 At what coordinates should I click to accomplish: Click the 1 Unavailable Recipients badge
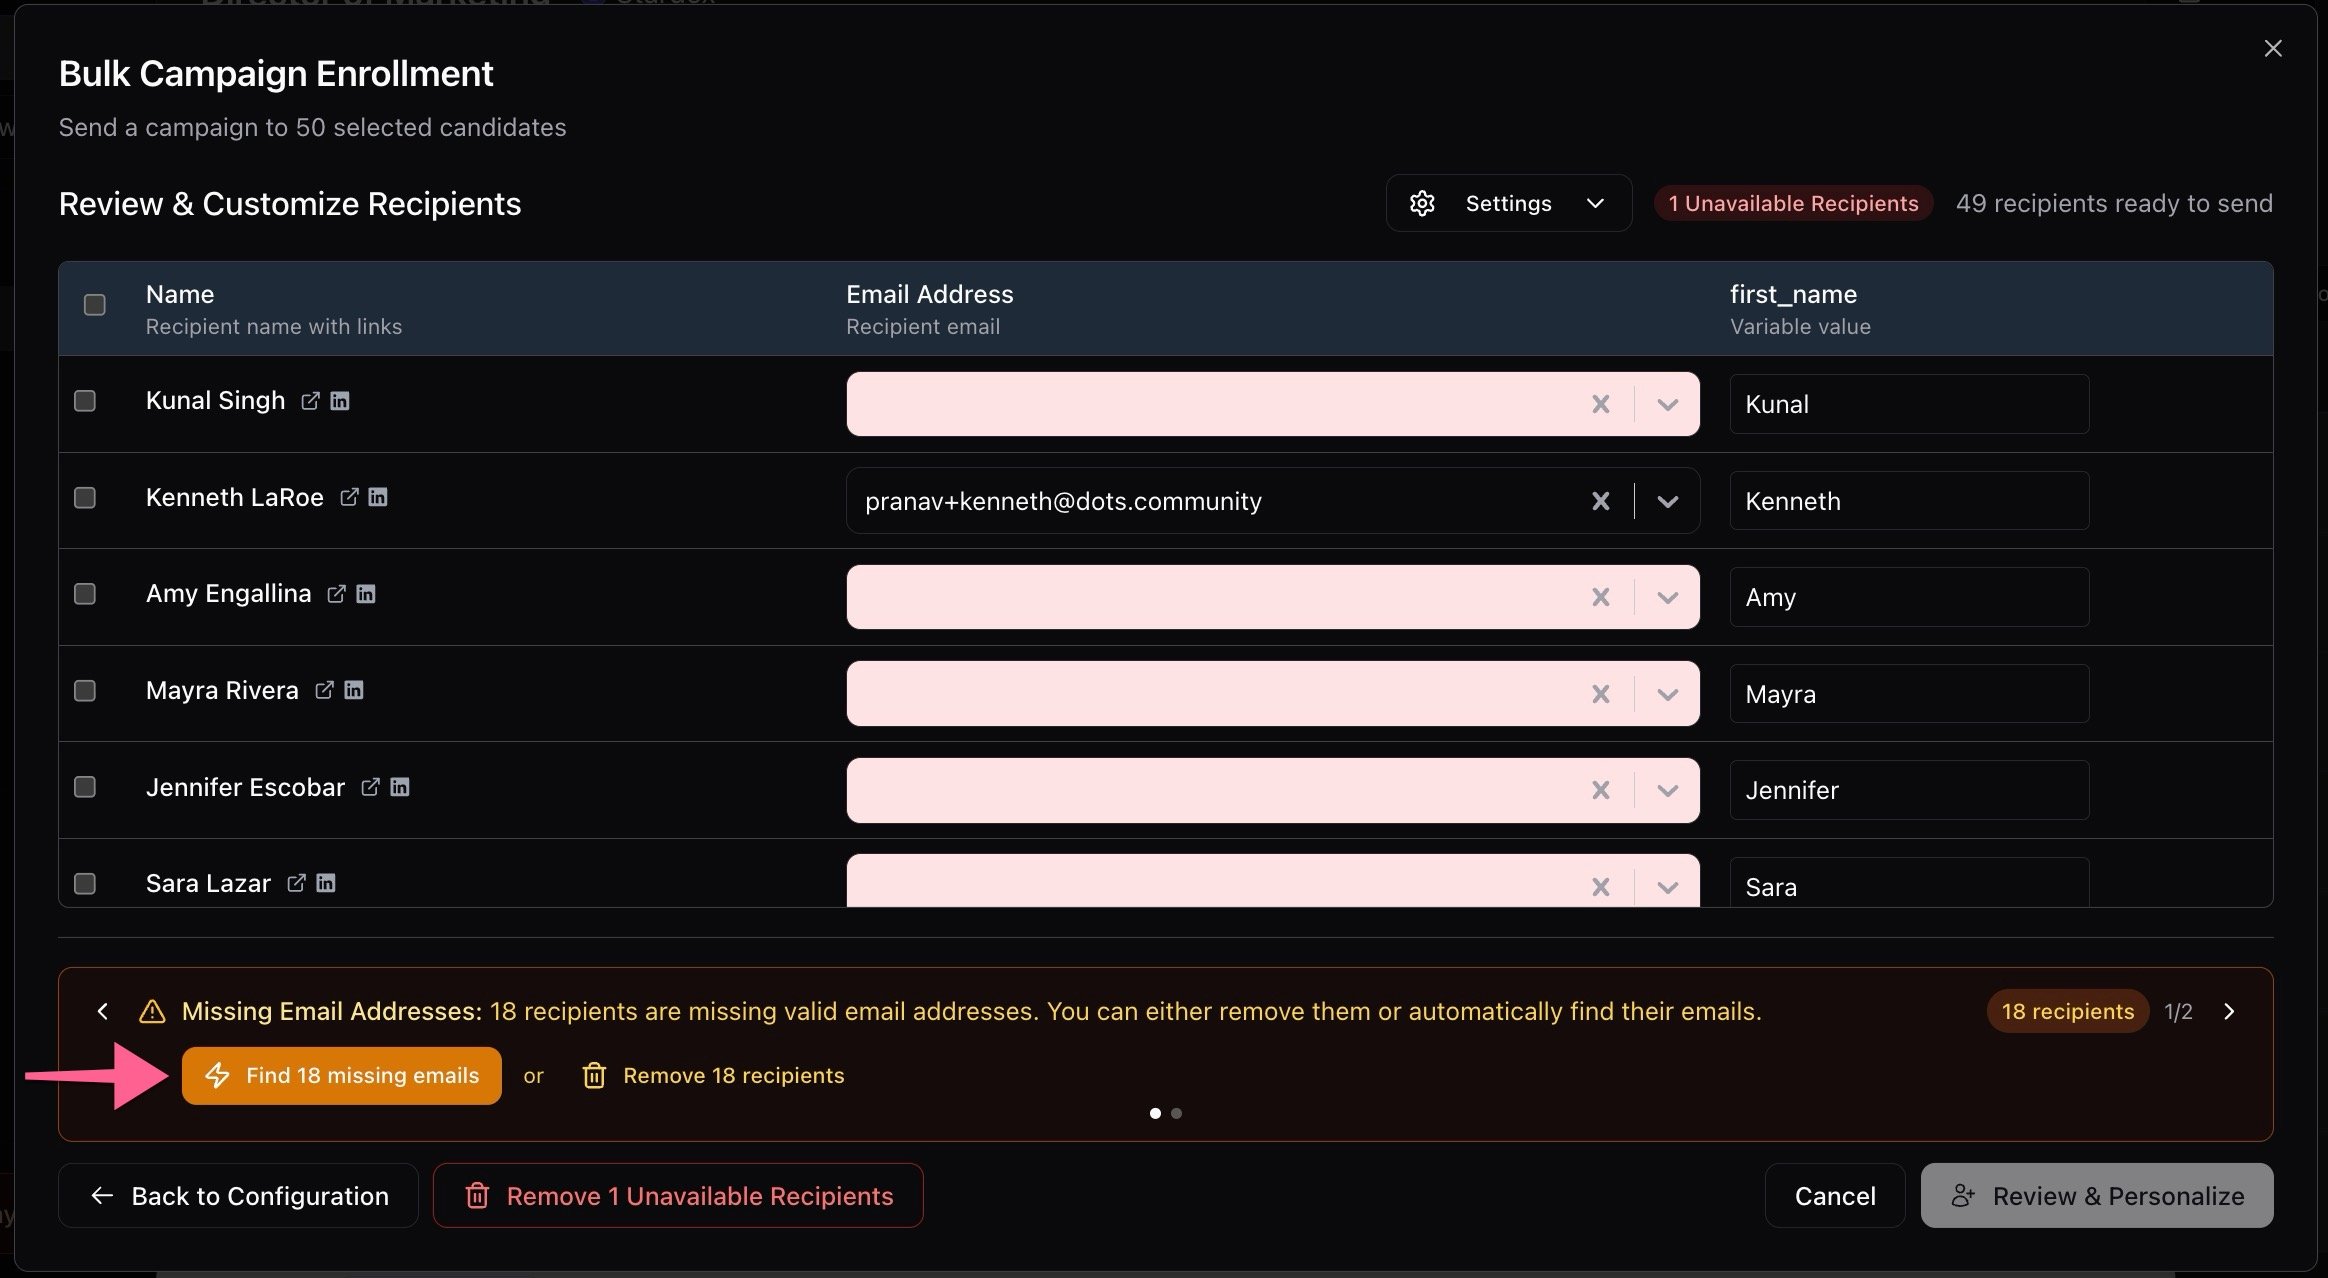pos(1793,203)
